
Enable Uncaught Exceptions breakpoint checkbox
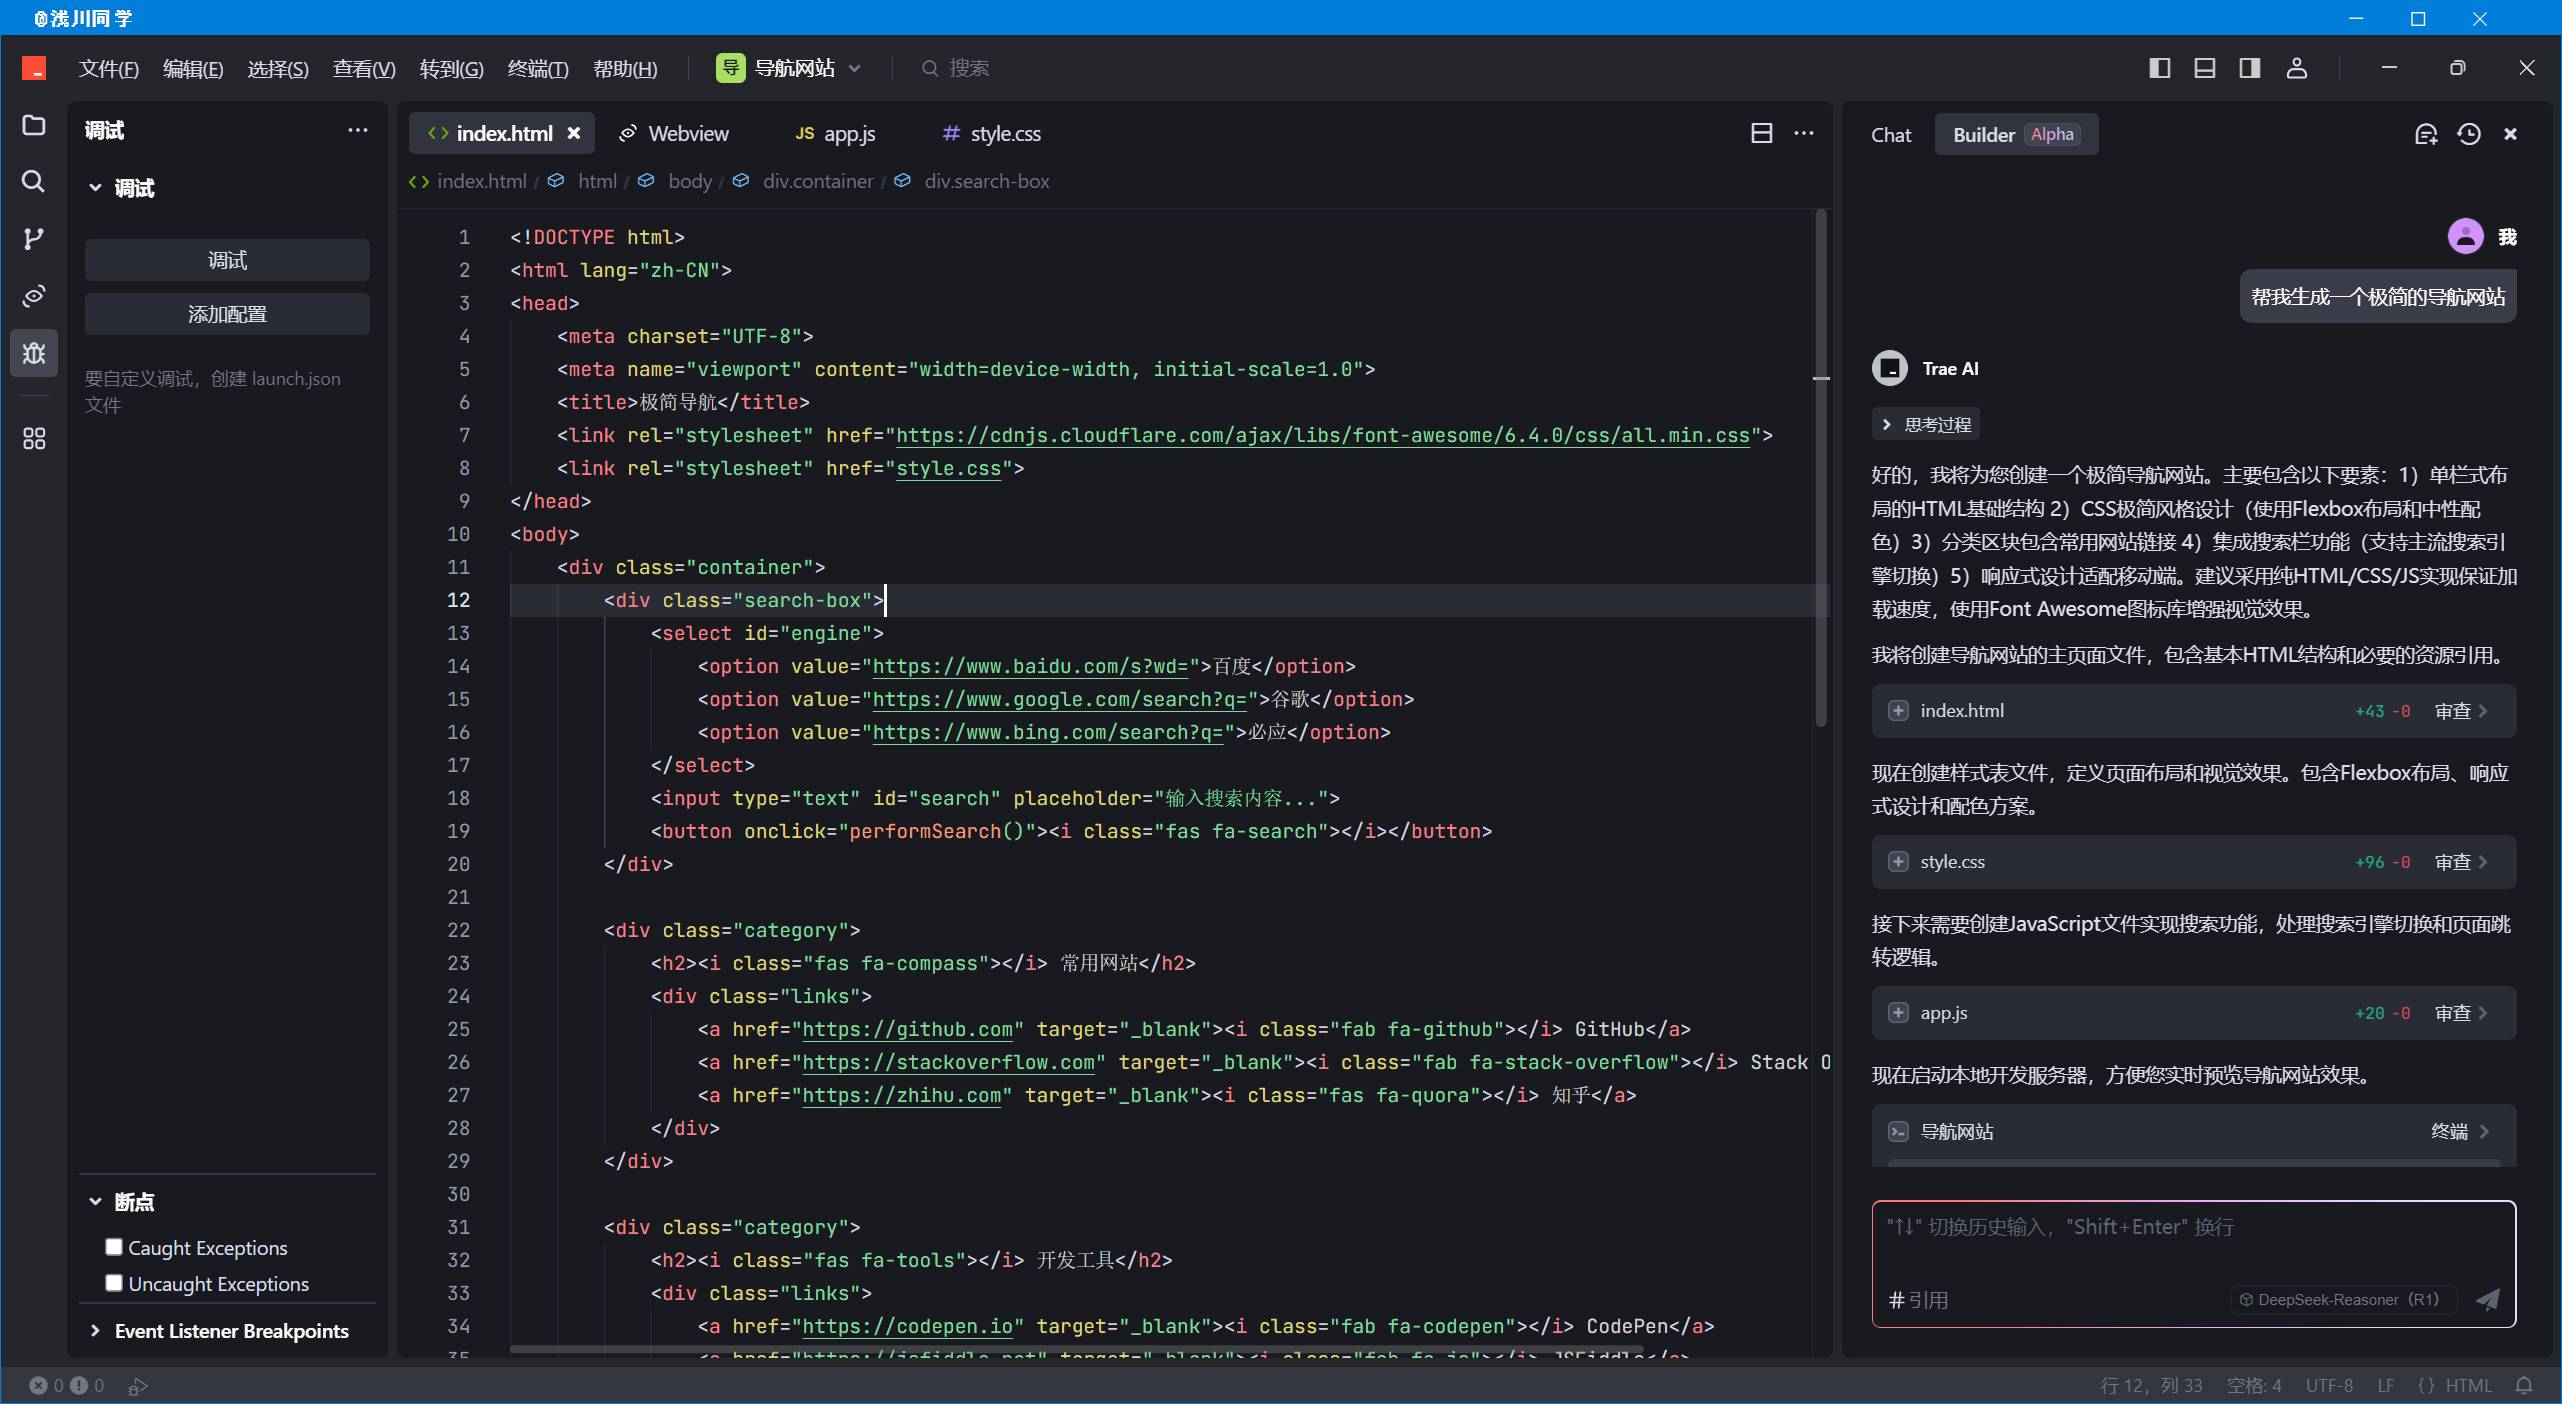tap(114, 1283)
